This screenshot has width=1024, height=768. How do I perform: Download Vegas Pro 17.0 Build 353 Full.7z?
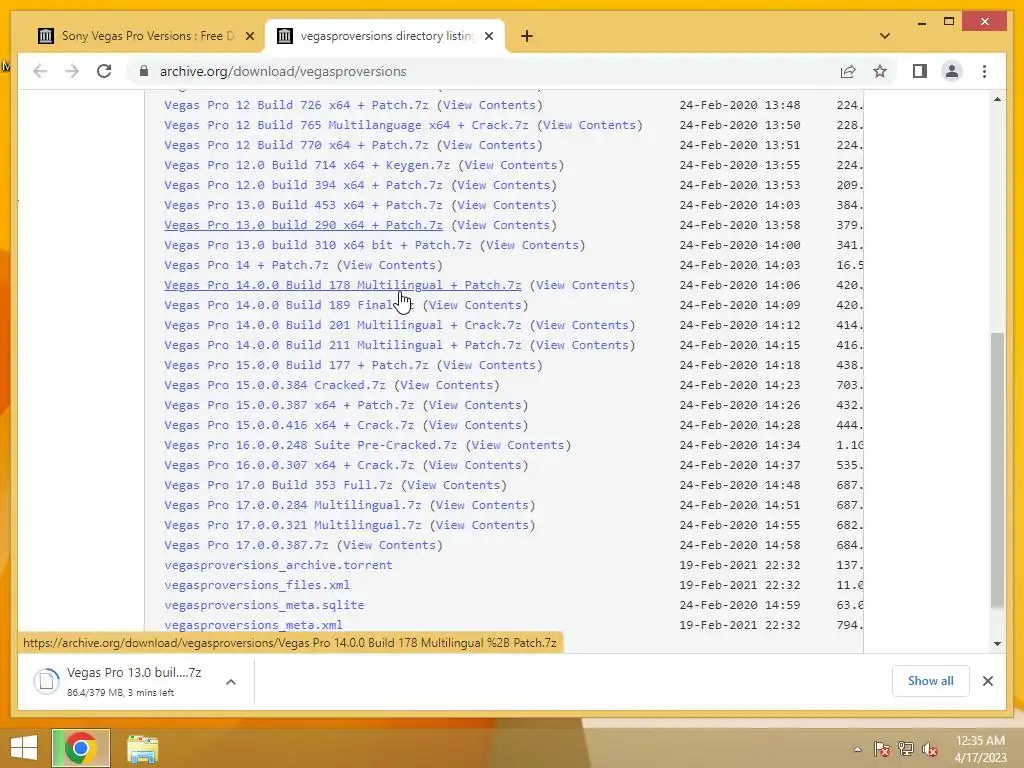click(279, 485)
